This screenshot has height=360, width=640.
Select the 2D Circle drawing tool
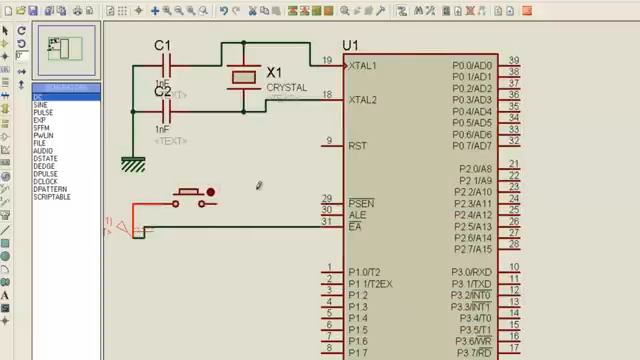coord(5,256)
